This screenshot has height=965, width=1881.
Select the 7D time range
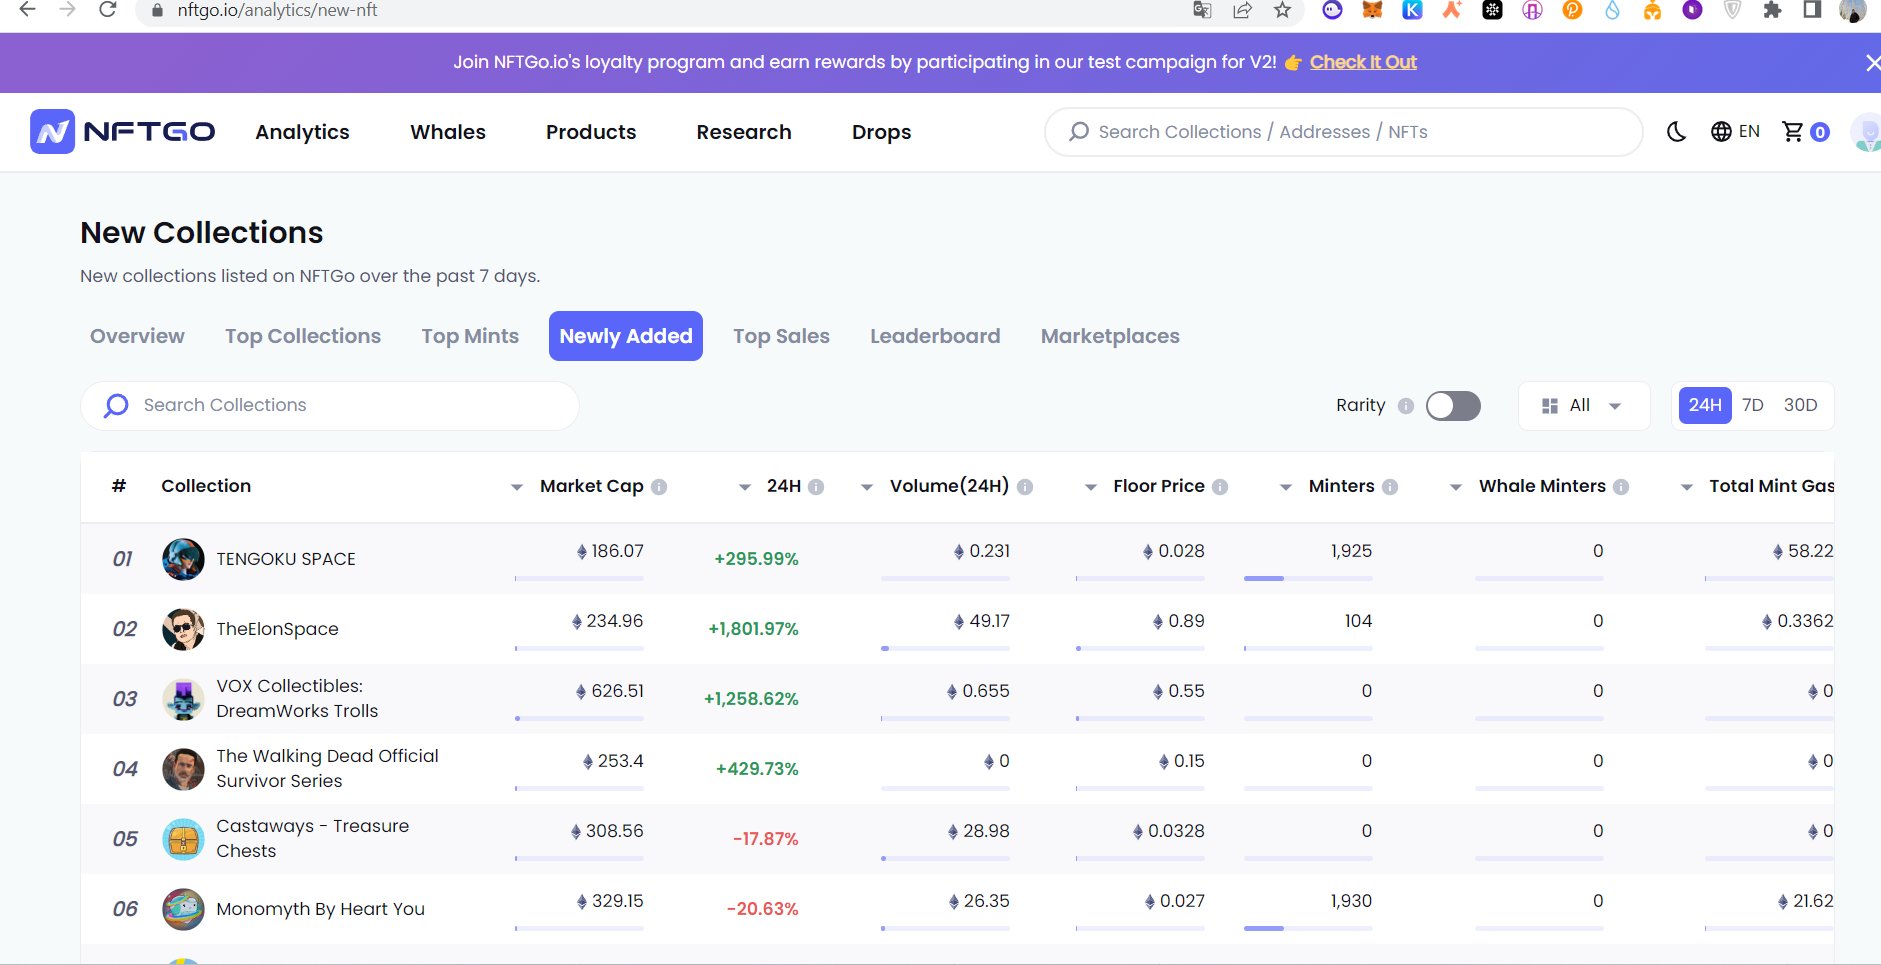pyautogui.click(x=1752, y=405)
